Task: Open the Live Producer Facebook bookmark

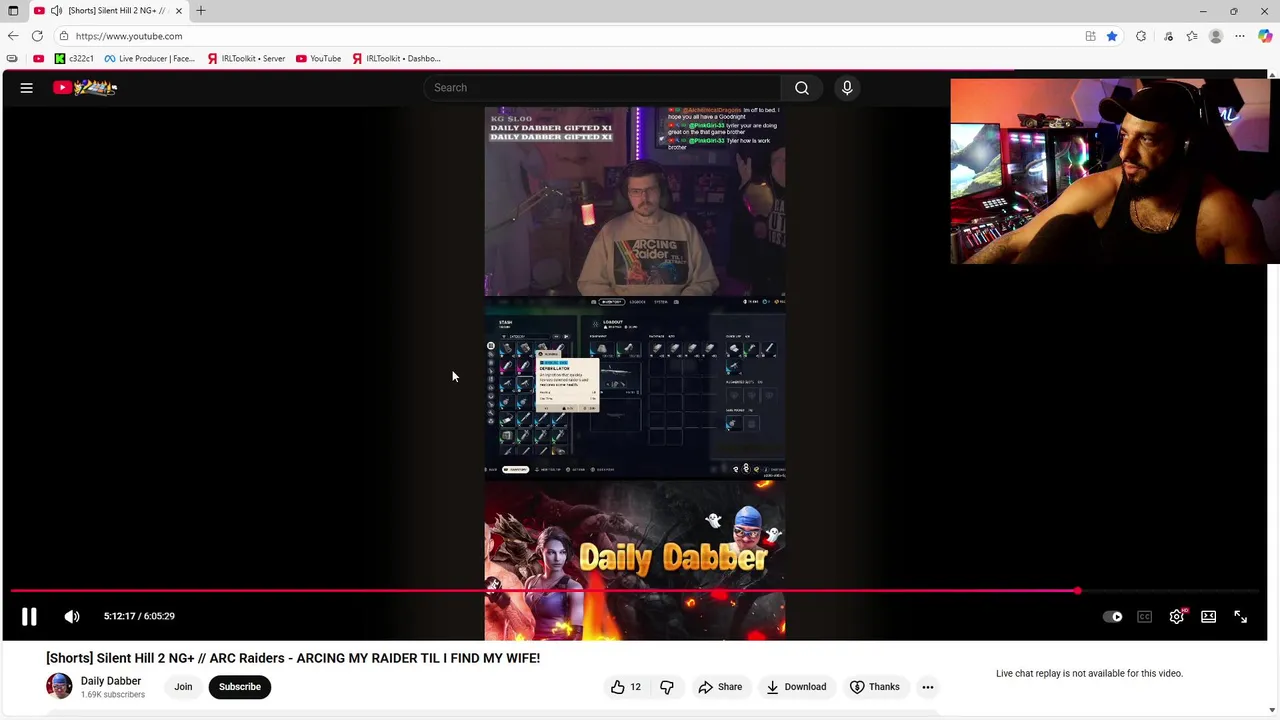Action: [150, 59]
